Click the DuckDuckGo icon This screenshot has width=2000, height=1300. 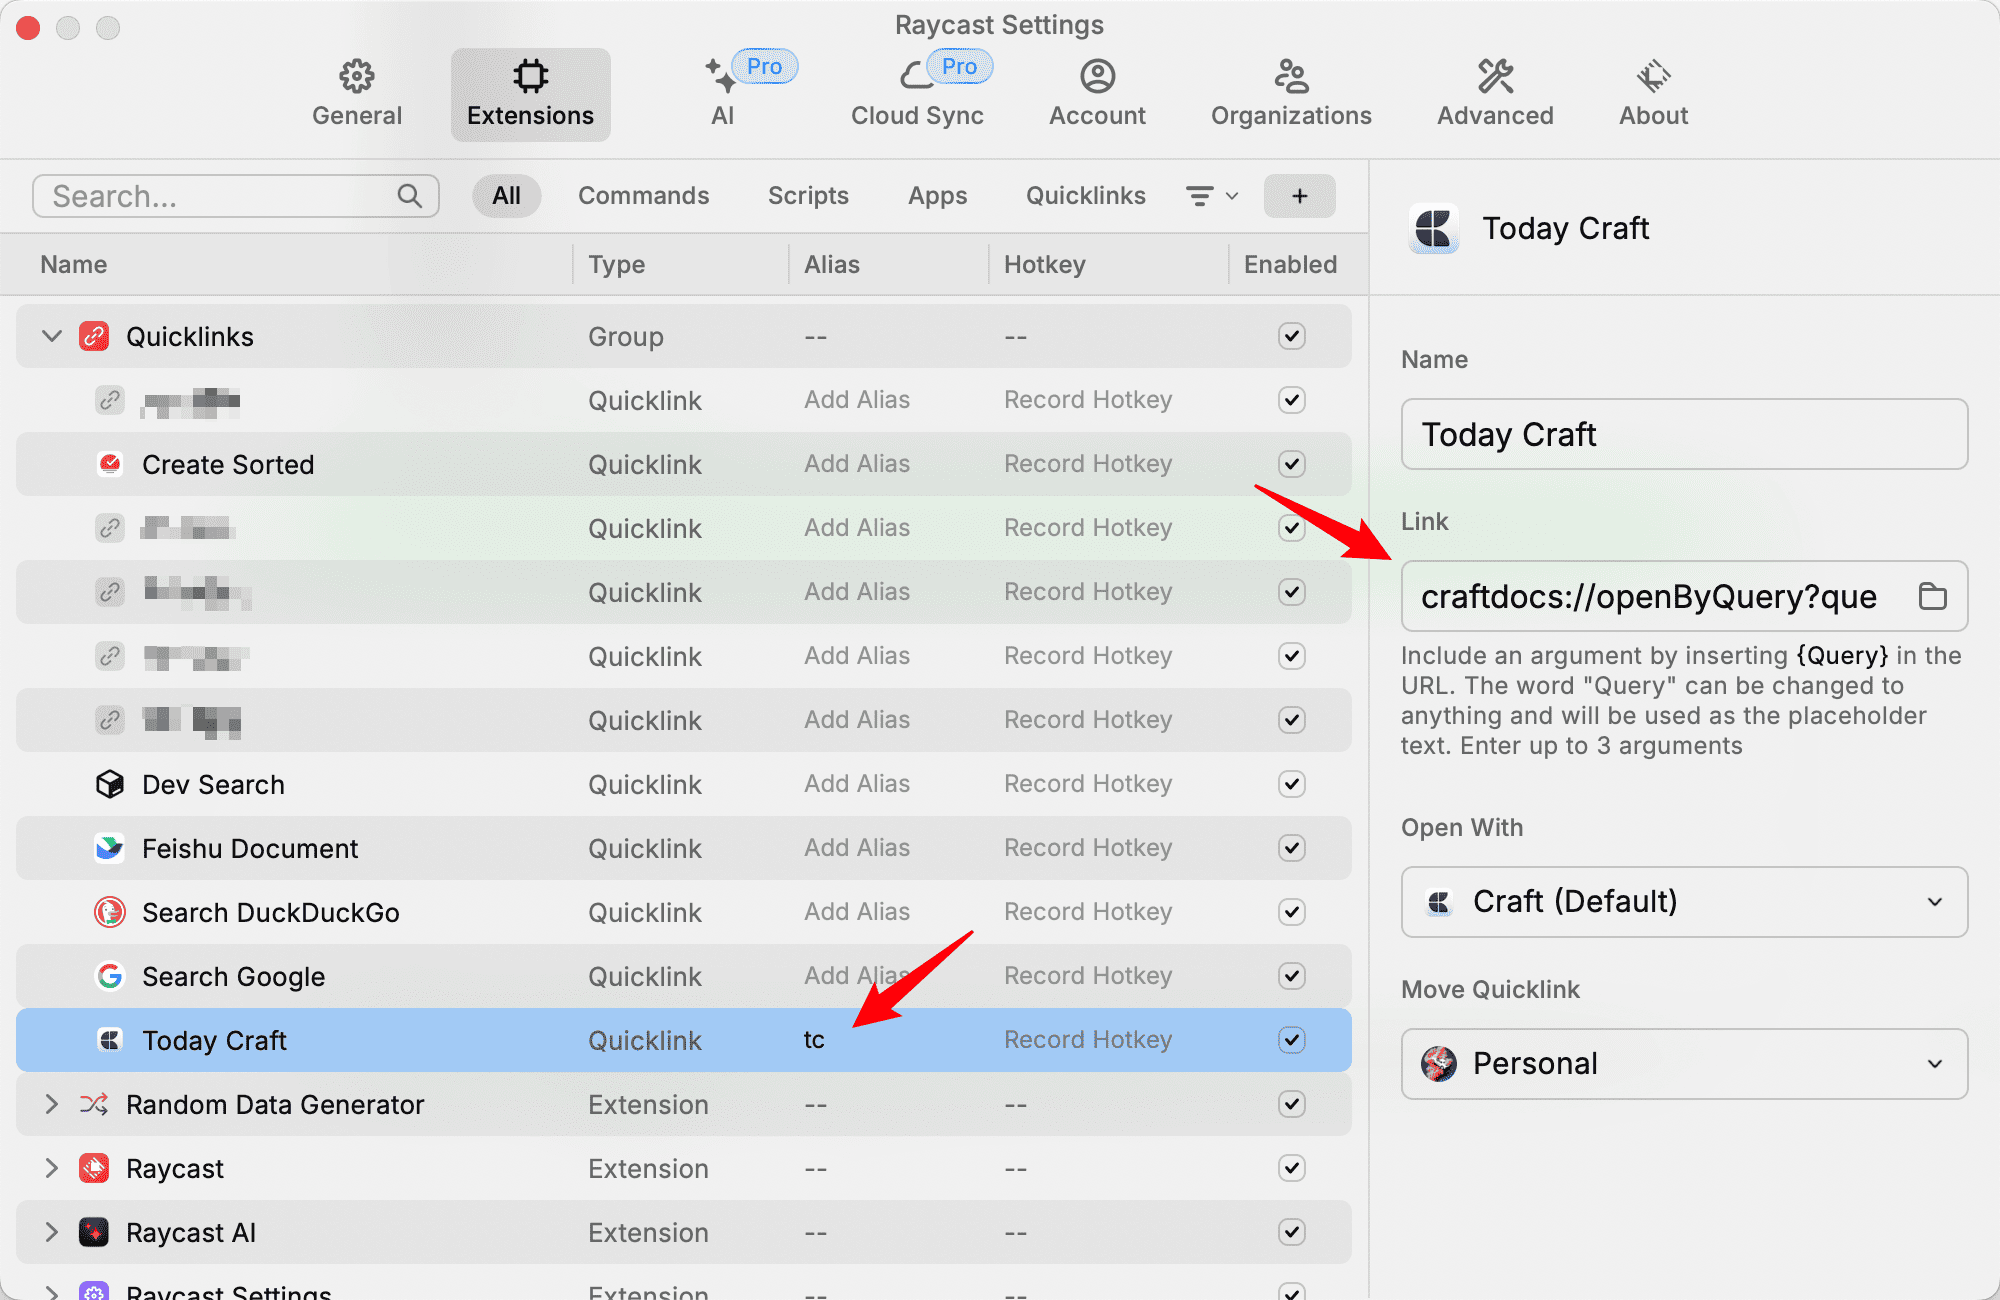tap(110, 912)
